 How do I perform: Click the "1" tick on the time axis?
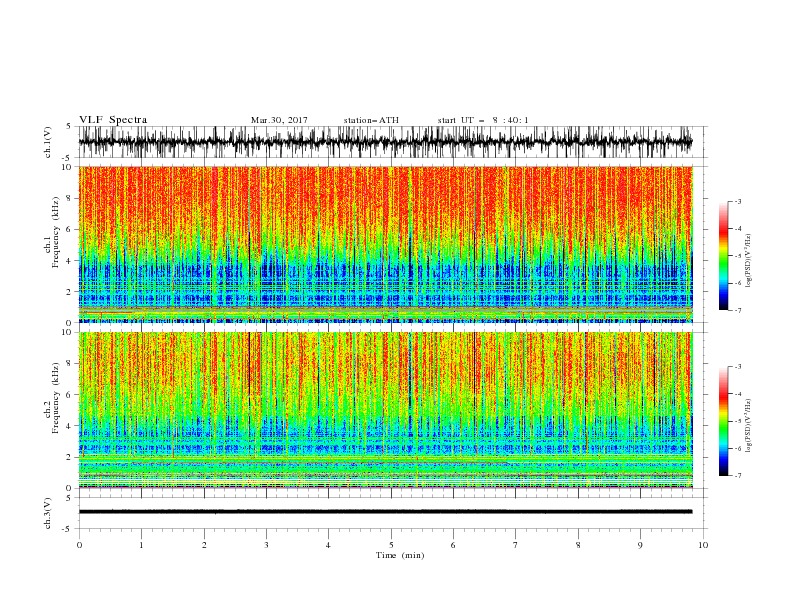[141, 545]
